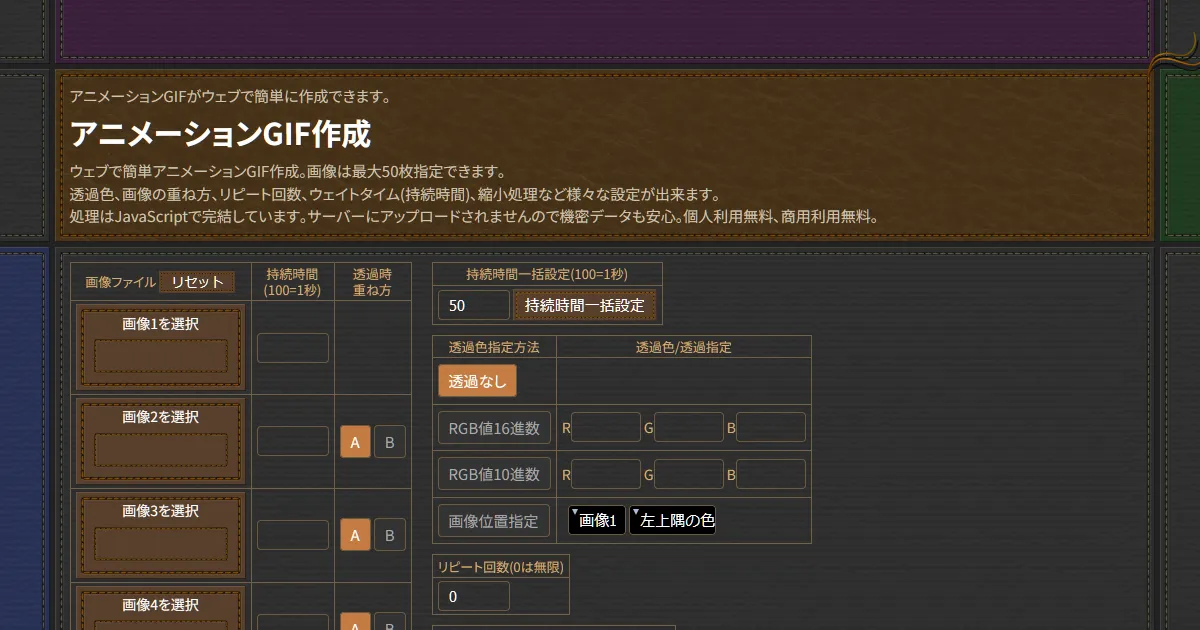Select overlay mode B for image 2
The height and width of the screenshot is (630, 1200).
pyautogui.click(x=390, y=441)
